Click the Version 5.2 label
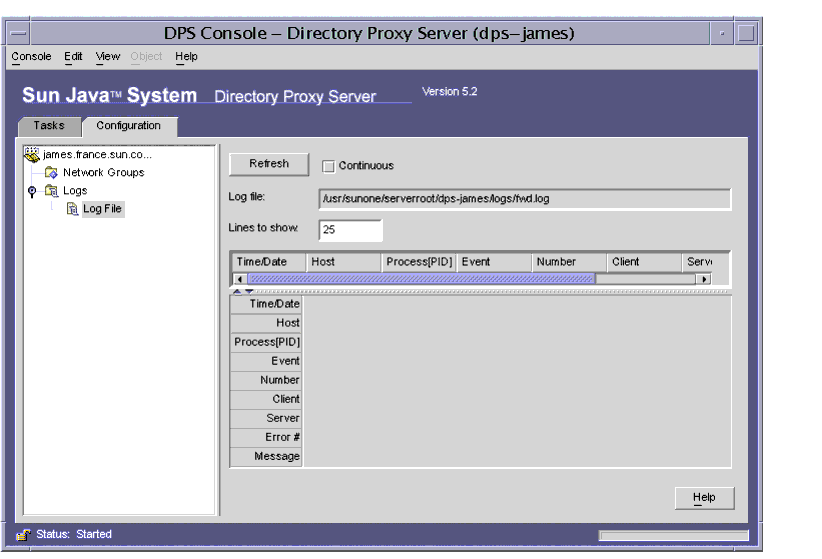The height and width of the screenshot is (559, 822). pyautogui.click(x=450, y=92)
